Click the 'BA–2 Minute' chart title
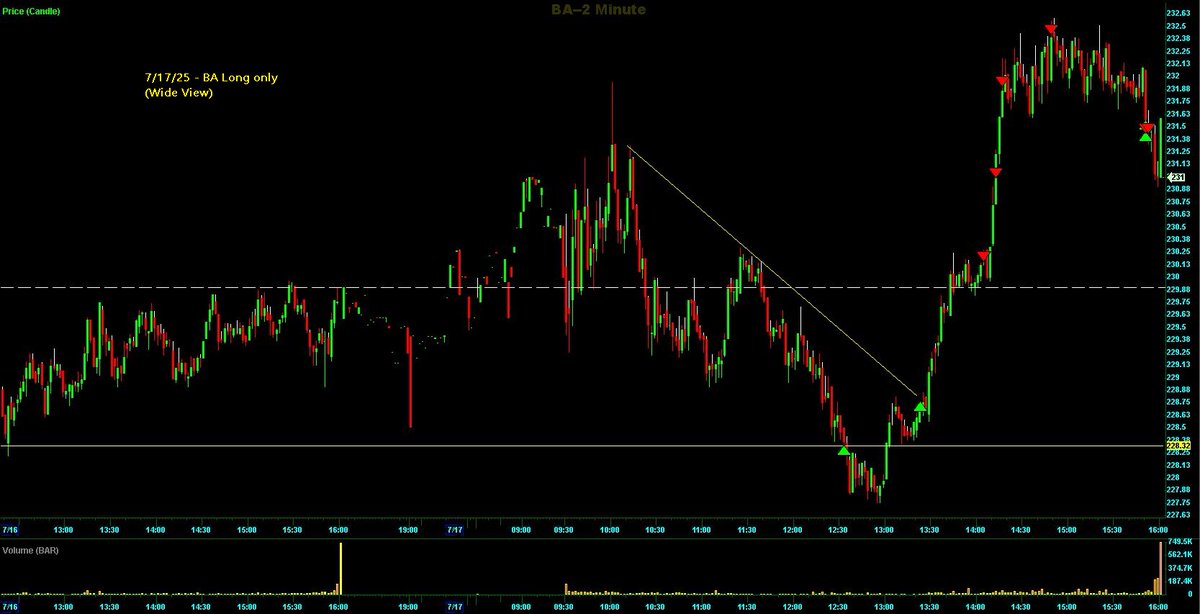 pos(600,9)
